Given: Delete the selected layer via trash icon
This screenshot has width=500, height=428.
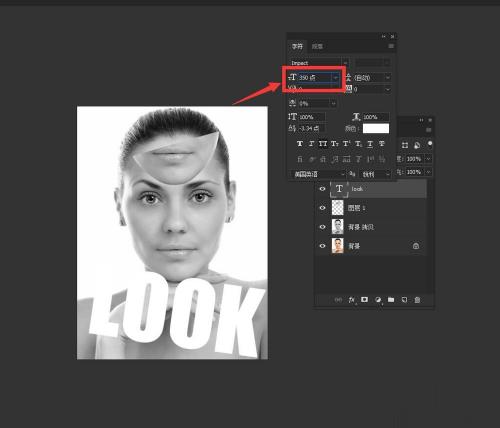Looking at the screenshot, I should pos(417,300).
